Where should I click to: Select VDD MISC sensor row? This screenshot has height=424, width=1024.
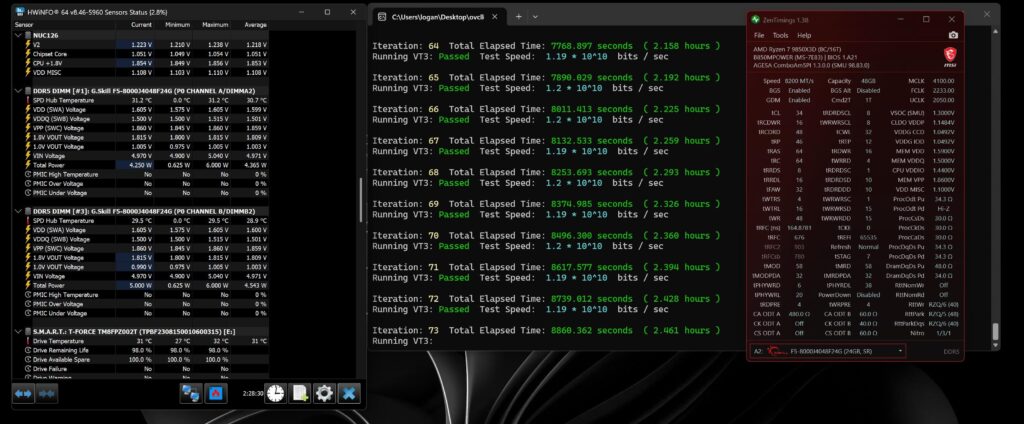coord(140,72)
